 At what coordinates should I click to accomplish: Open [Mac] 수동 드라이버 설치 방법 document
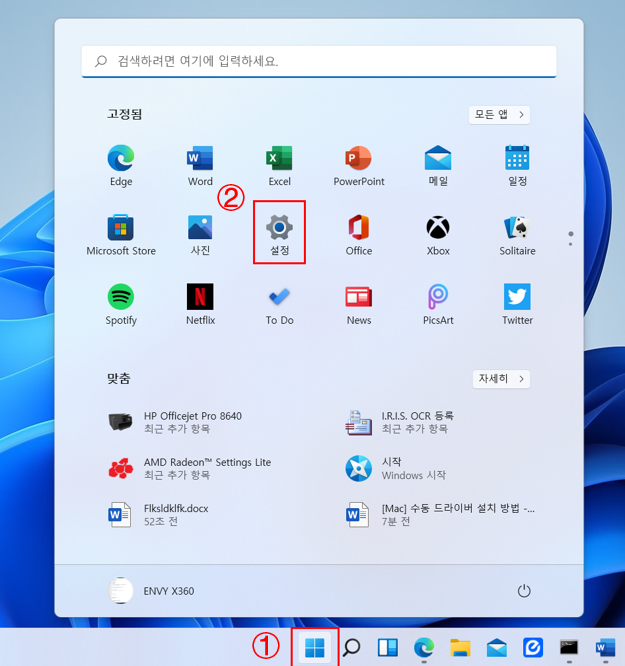pyautogui.click(x=439, y=515)
